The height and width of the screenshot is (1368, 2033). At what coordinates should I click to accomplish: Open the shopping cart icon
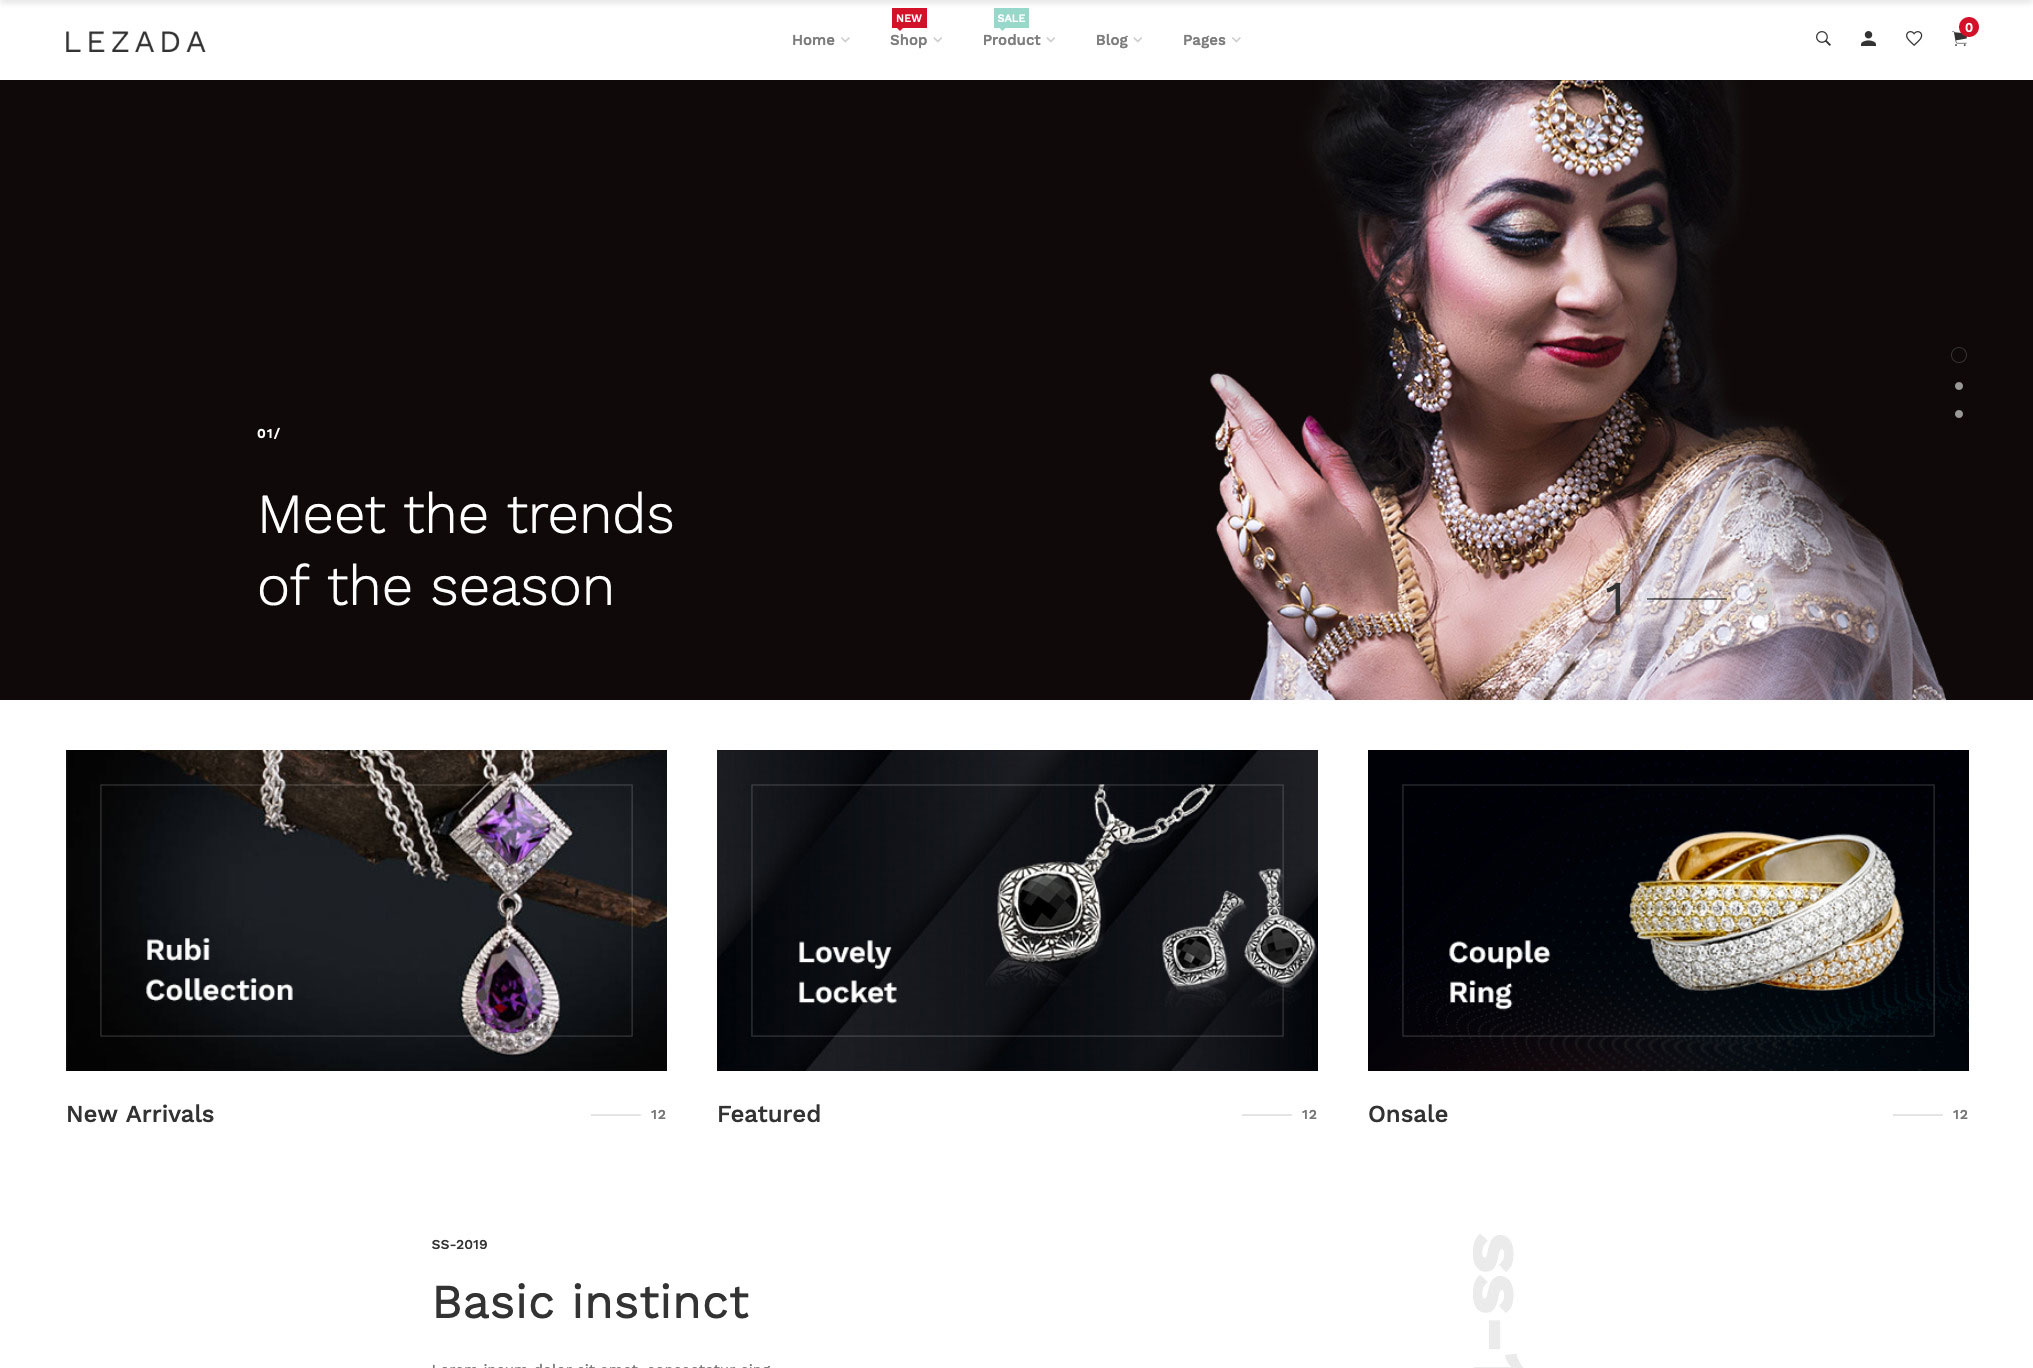[x=1960, y=39]
